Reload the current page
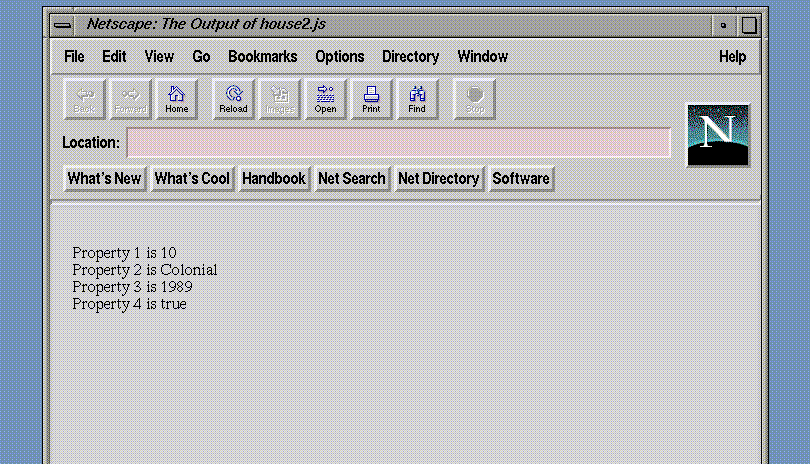 [x=233, y=99]
